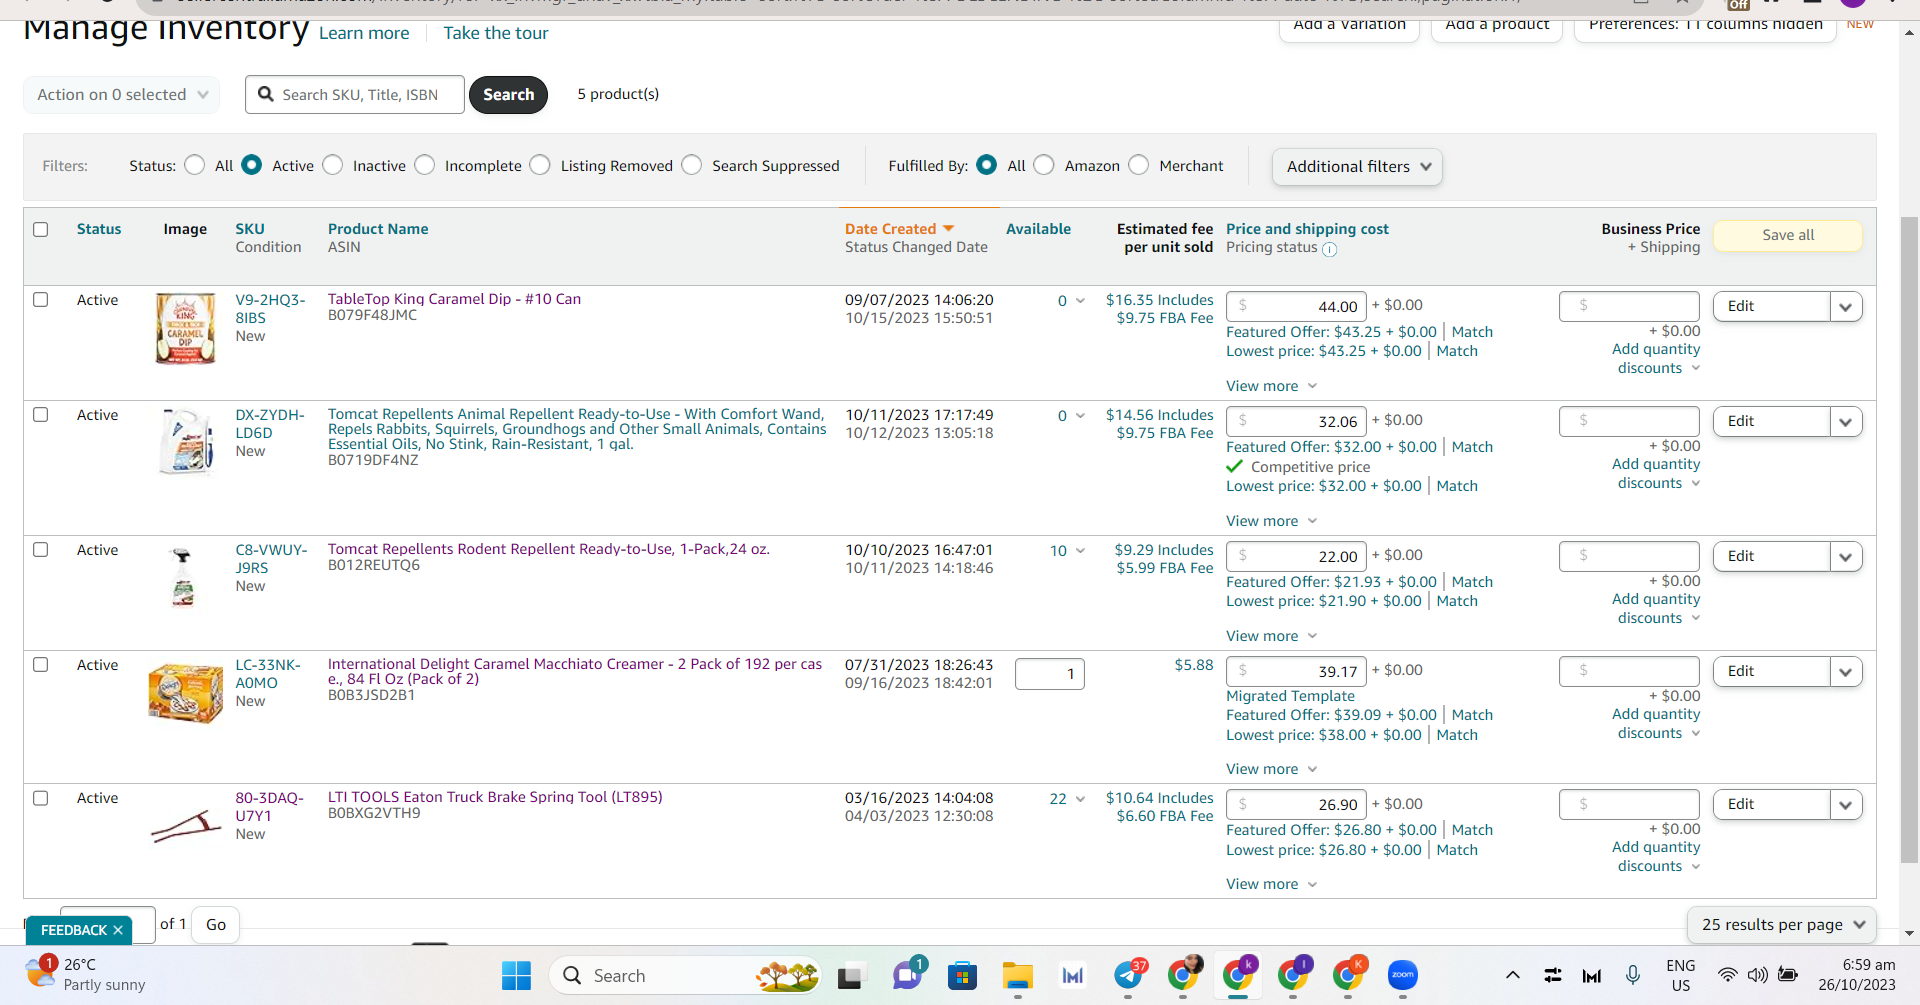Switch to Chrome with the orange K badge
The height and width of the screenshot is (1005, 1920).
coord(1348,975)
